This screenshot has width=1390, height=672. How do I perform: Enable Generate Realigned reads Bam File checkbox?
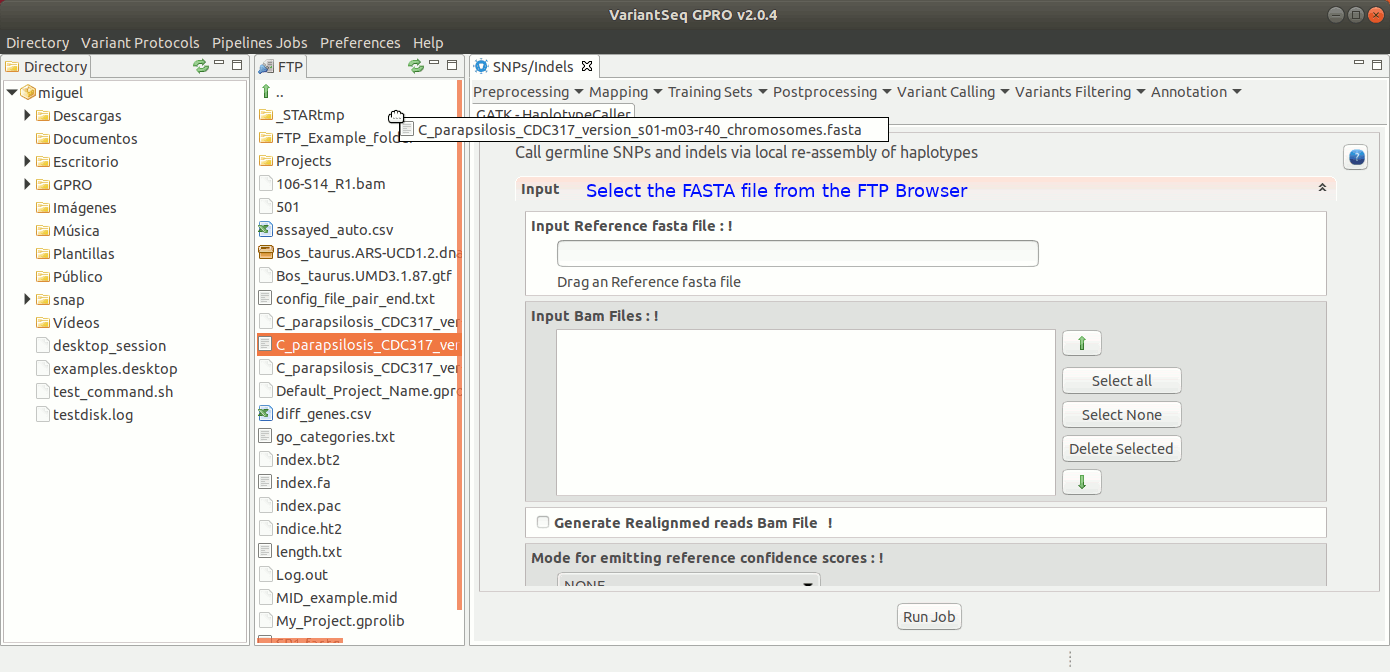pyautogui.click(x=543, y=522)
